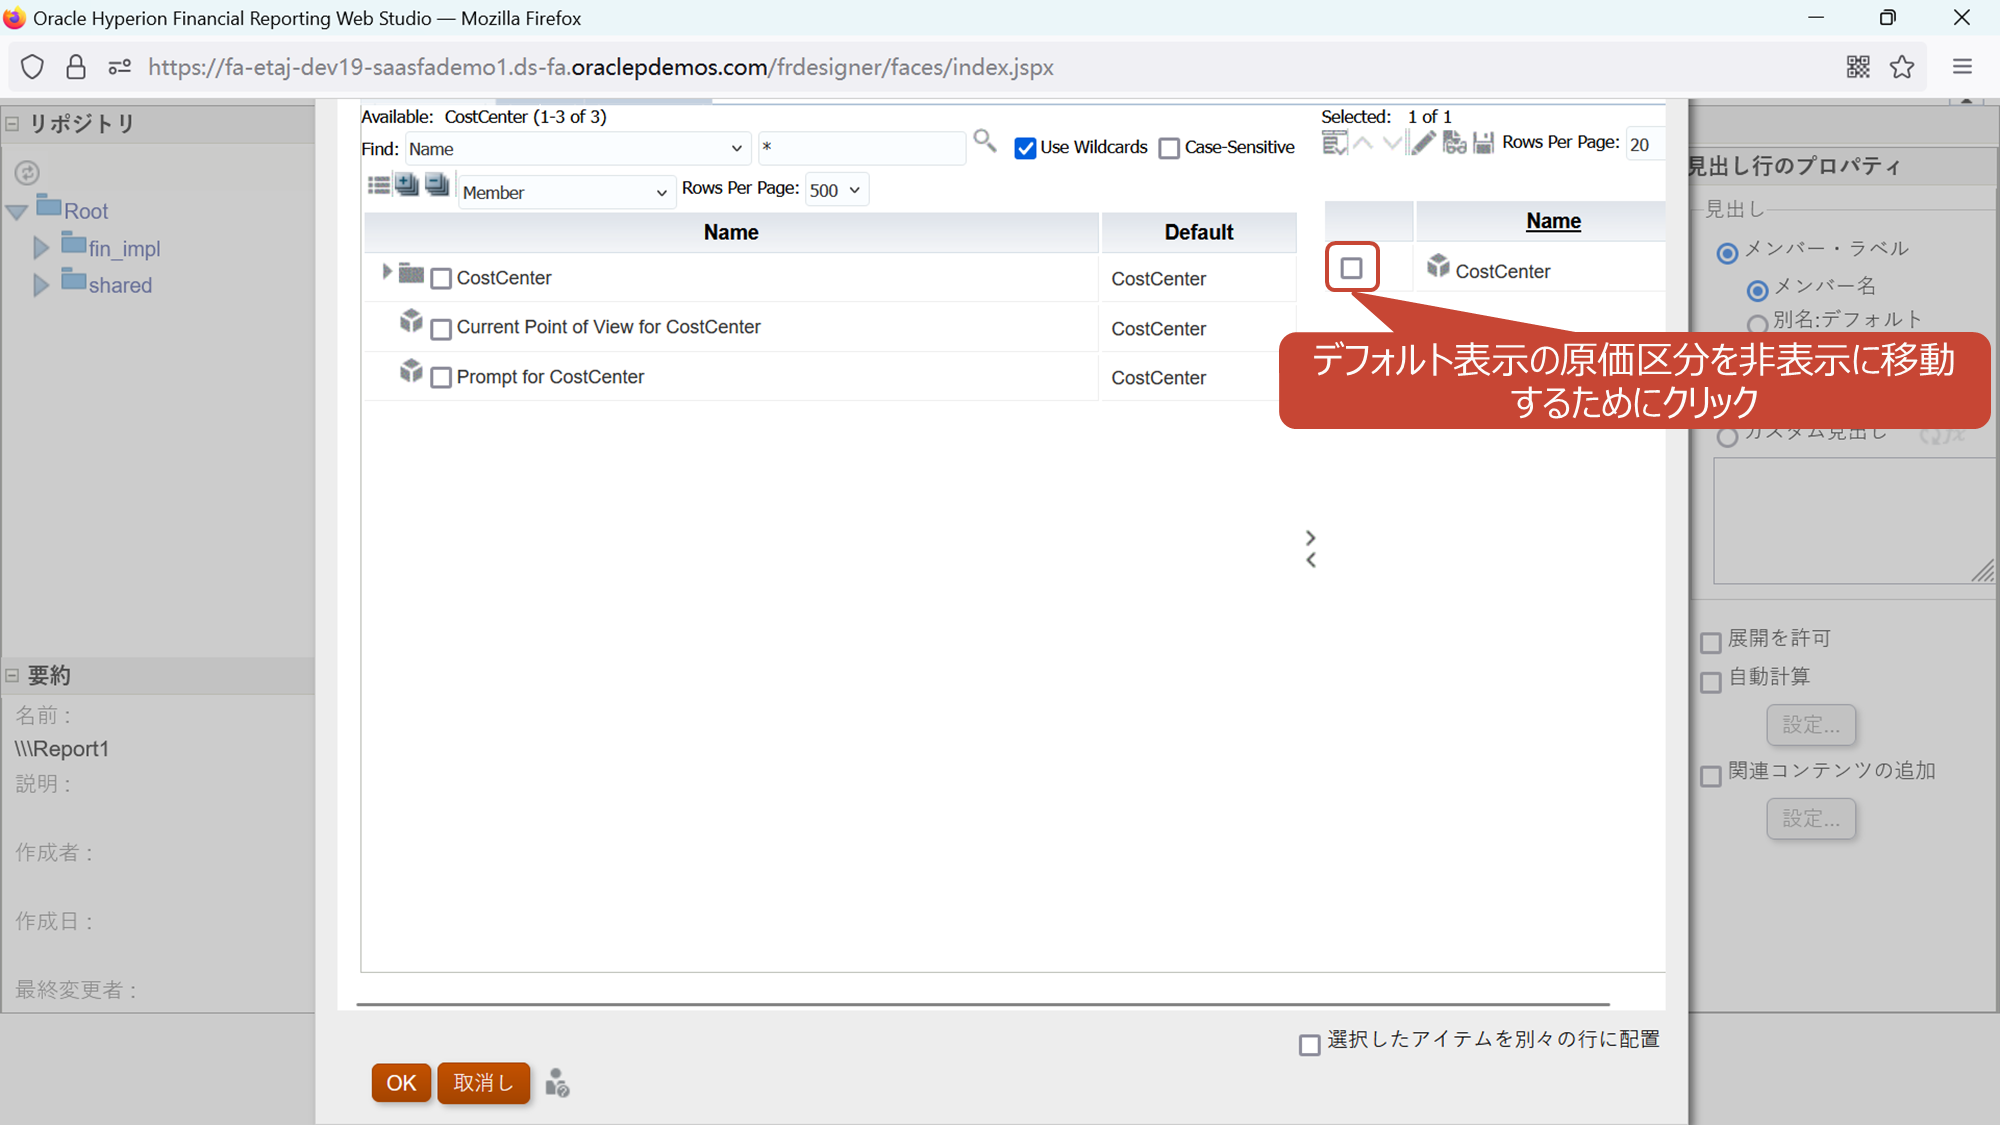2000x1125 pixels.
Task: Click the collapse all (minus) icon
Action: [437, 185]
